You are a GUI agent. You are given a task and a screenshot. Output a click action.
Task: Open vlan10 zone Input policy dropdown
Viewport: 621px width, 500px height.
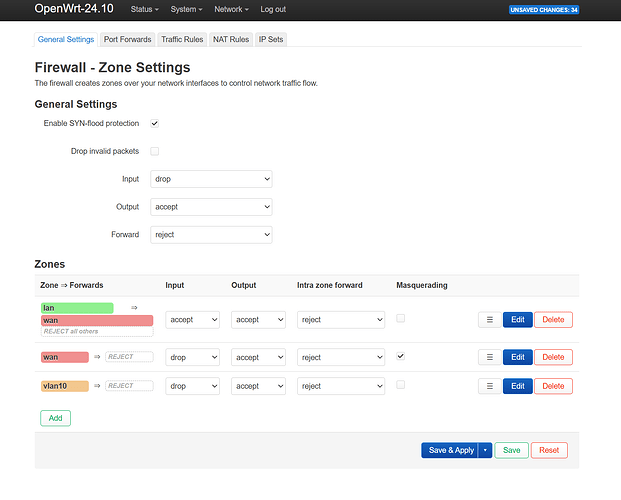pyautogui.click(x=192, y=386)
